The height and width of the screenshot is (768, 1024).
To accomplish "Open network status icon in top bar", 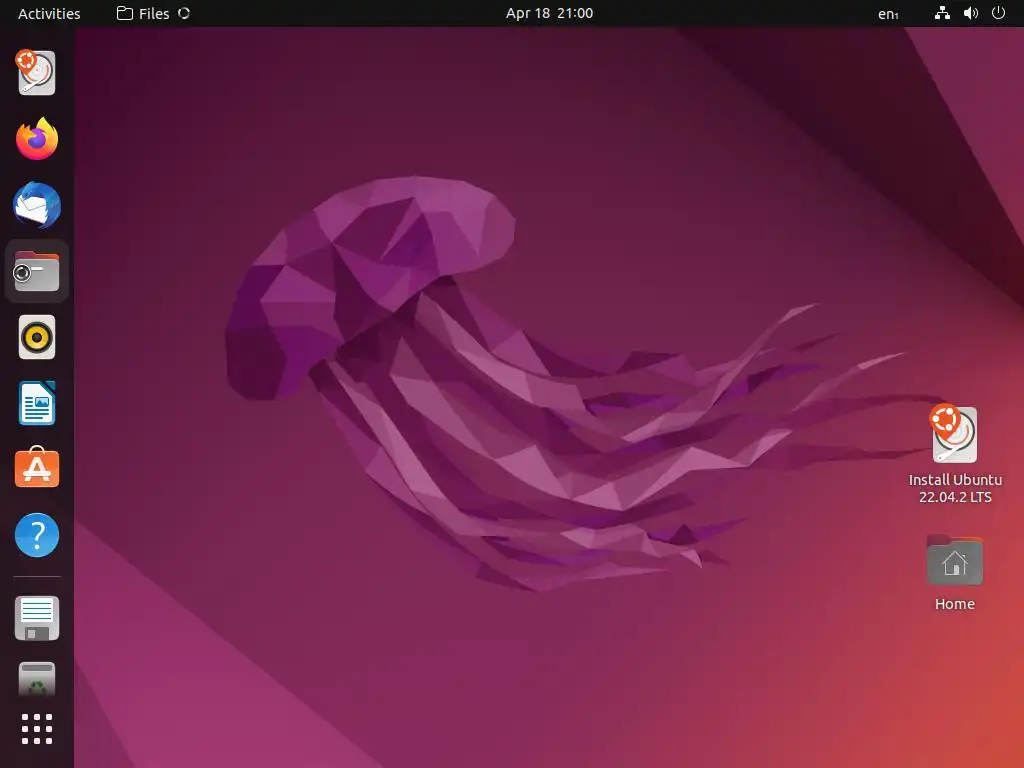I will tap(942, 13).
